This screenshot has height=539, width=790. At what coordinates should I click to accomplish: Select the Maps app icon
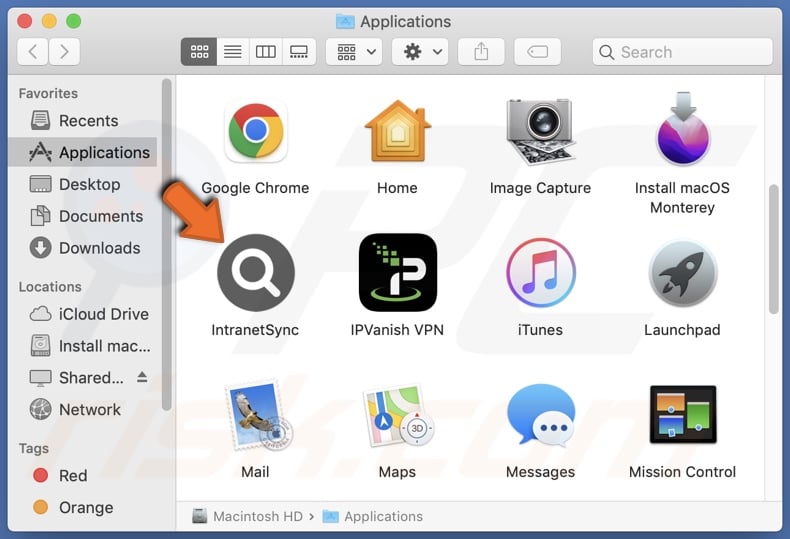[398, 415]
